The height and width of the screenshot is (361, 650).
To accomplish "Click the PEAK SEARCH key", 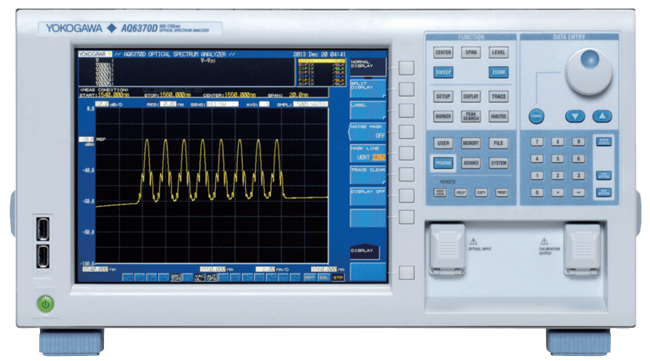I will 471,116.
